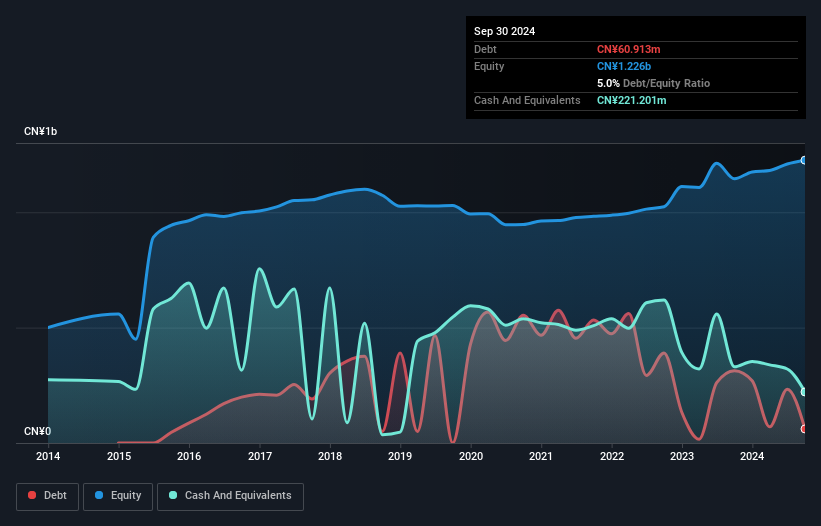Click the 5.0% Debt/Equity Ratio text
Image resolution: width=821 pixels, height=526 pixels.
point(653,83)
